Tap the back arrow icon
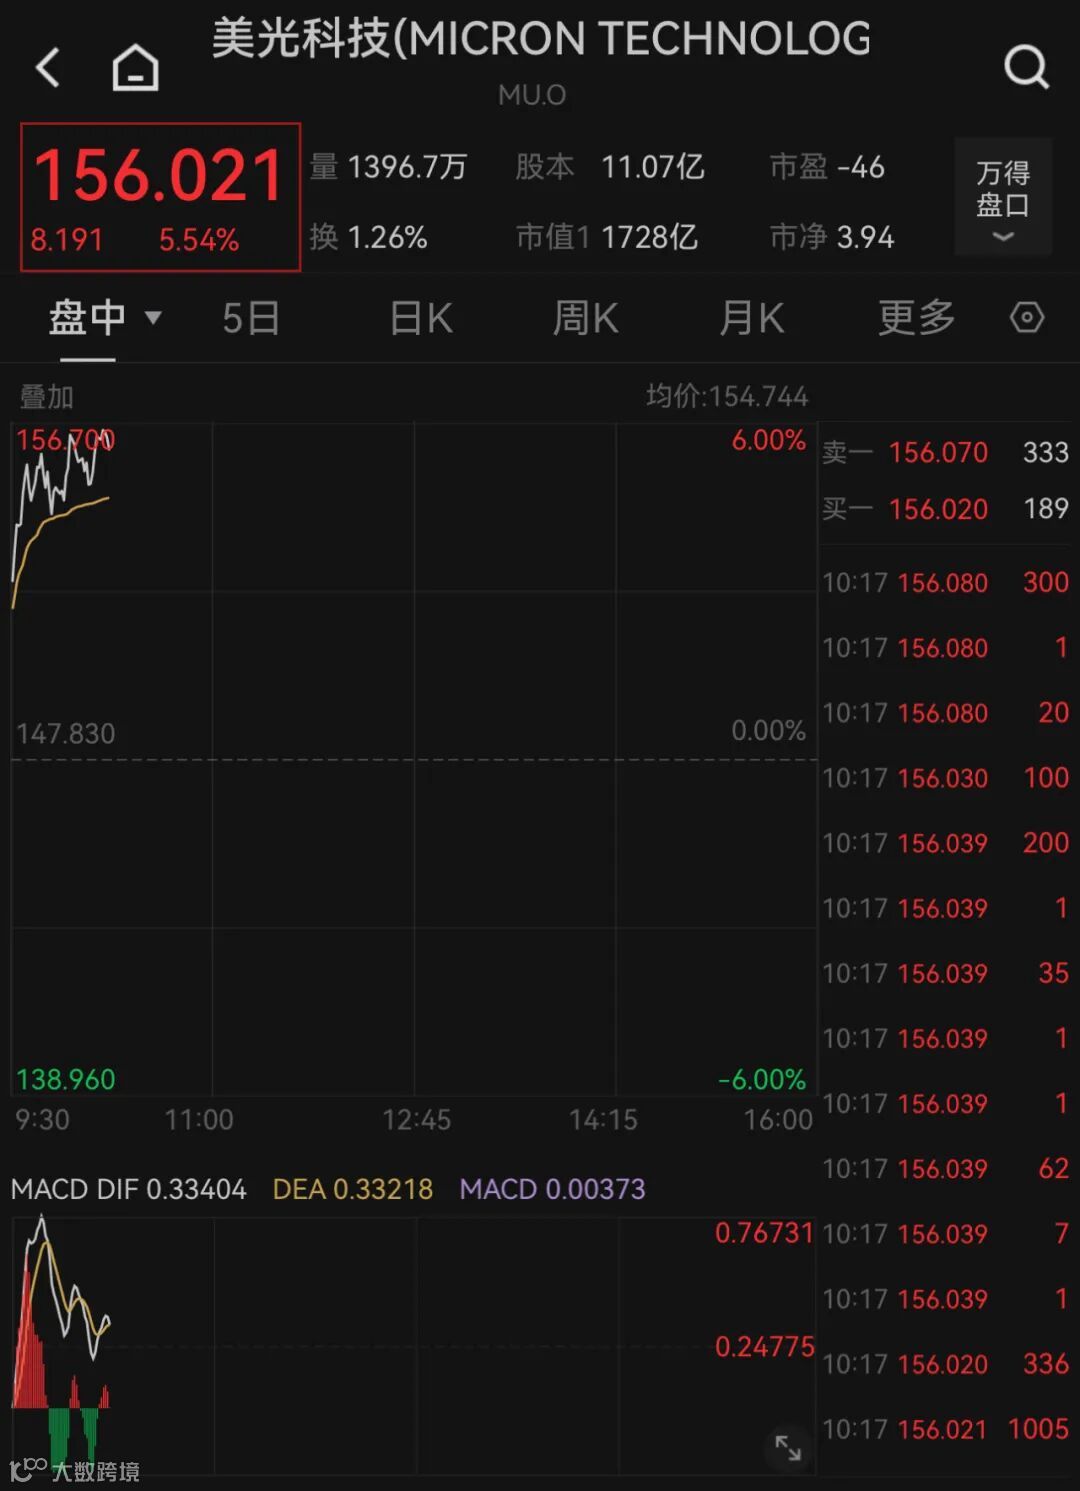Image resolution: width=1080 pixels, height=1491 pixels. click(48, 68)
